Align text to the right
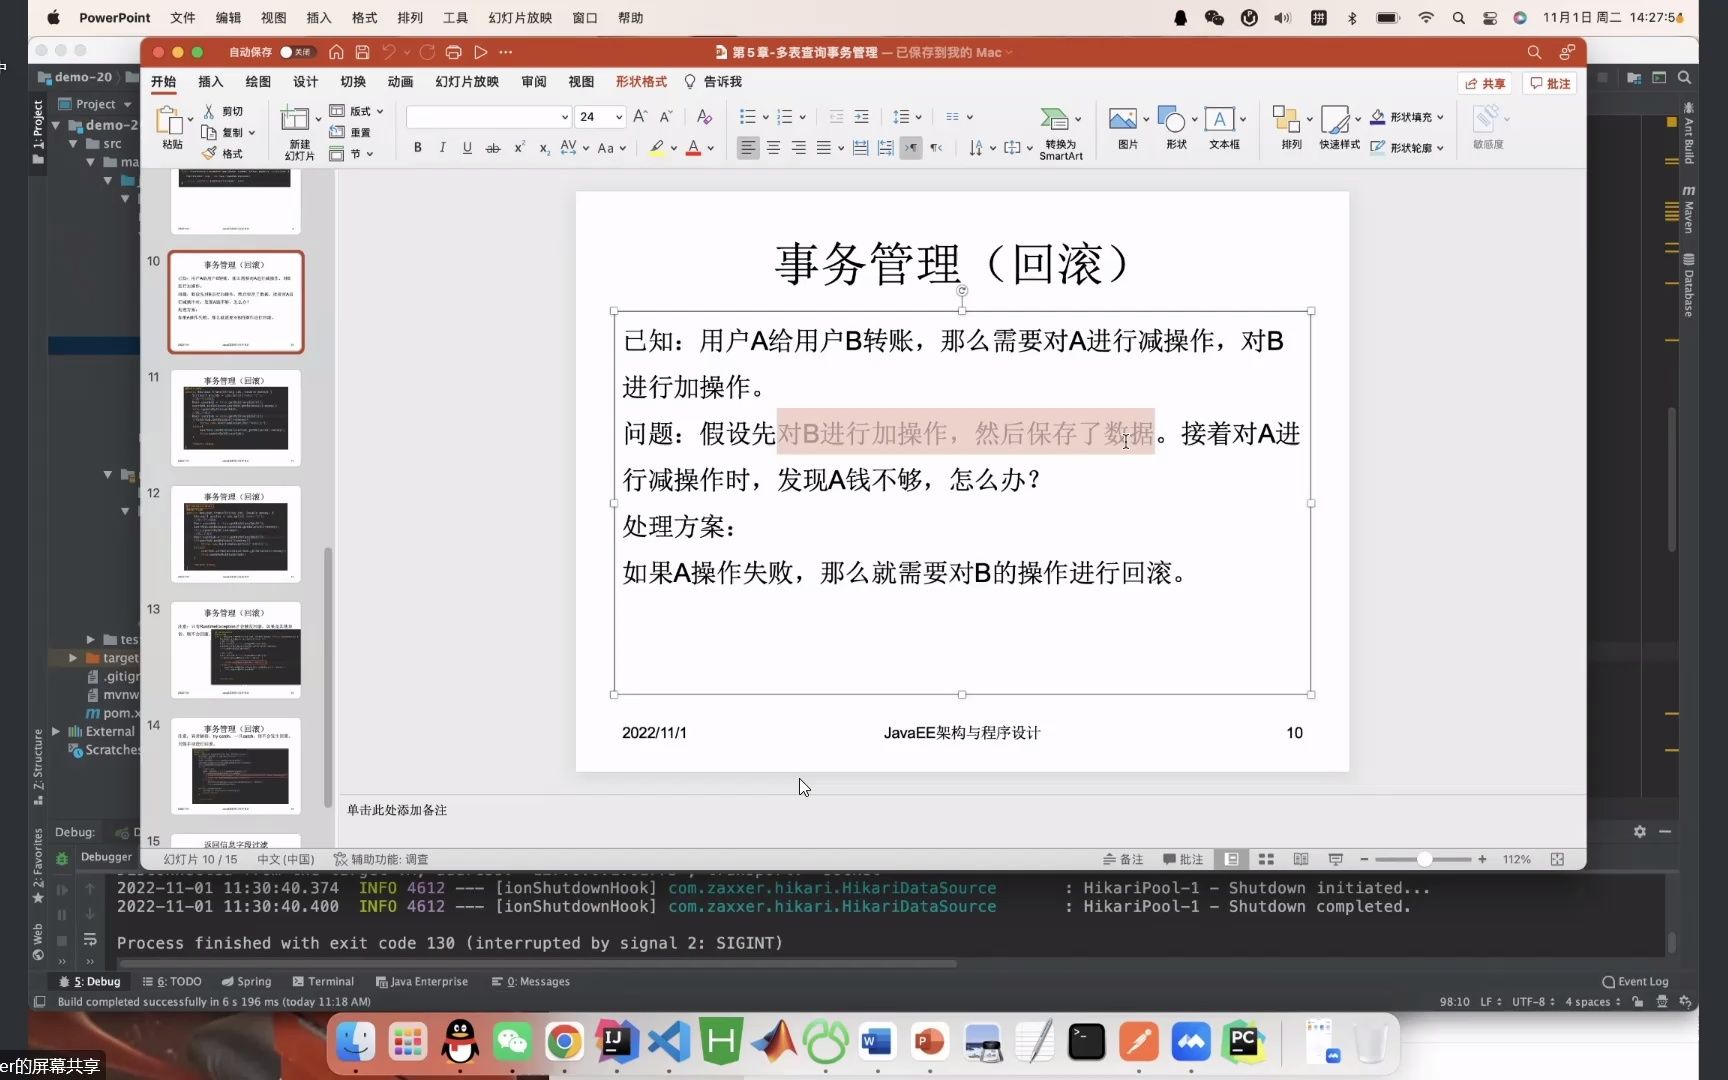This screenshot has width=1728, height=1080. pyautogui.click(x=798, y=148)
